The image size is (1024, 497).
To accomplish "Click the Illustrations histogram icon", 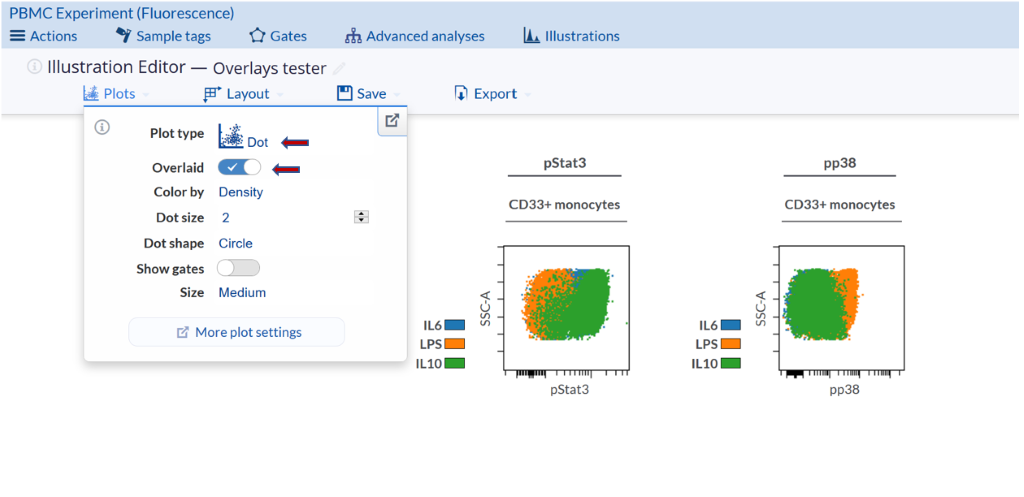I will point(531,36).
